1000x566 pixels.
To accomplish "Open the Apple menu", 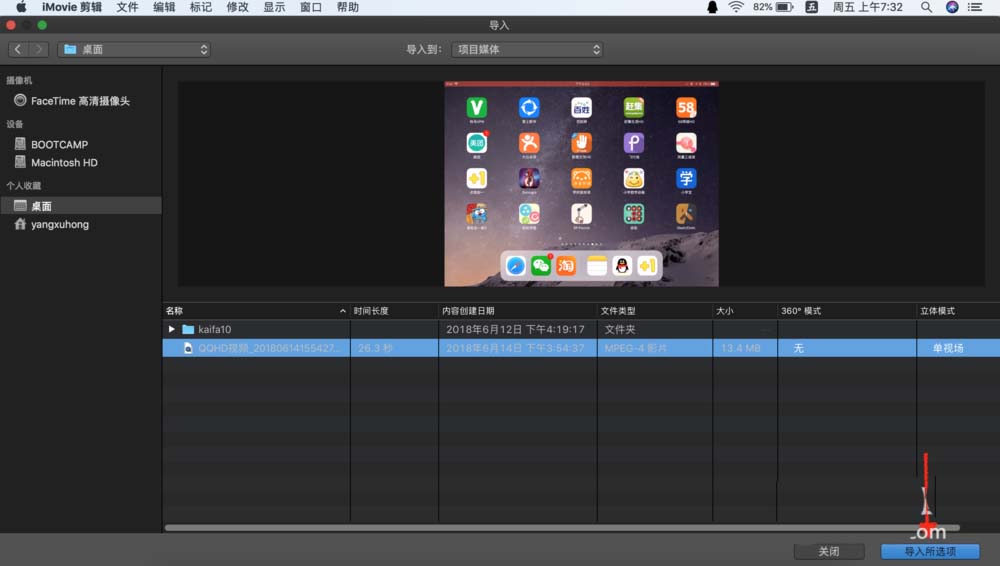I will (x=21, y=7).
